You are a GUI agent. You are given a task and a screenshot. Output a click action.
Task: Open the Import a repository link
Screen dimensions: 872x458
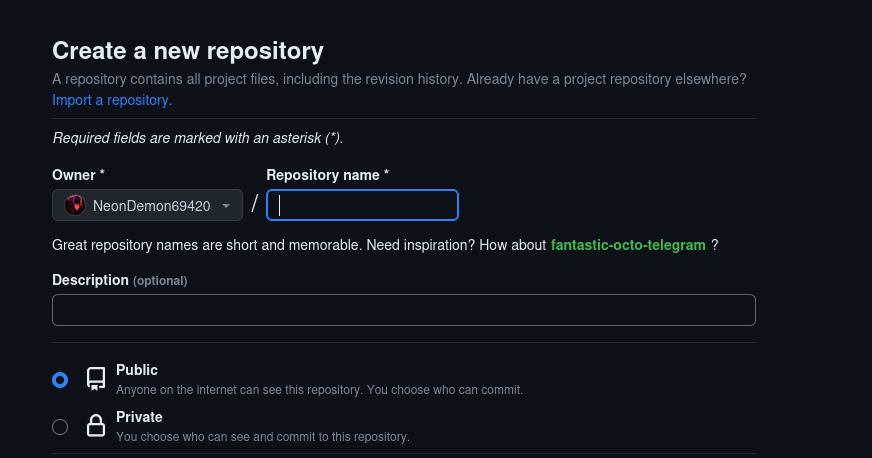coord(112,100)
